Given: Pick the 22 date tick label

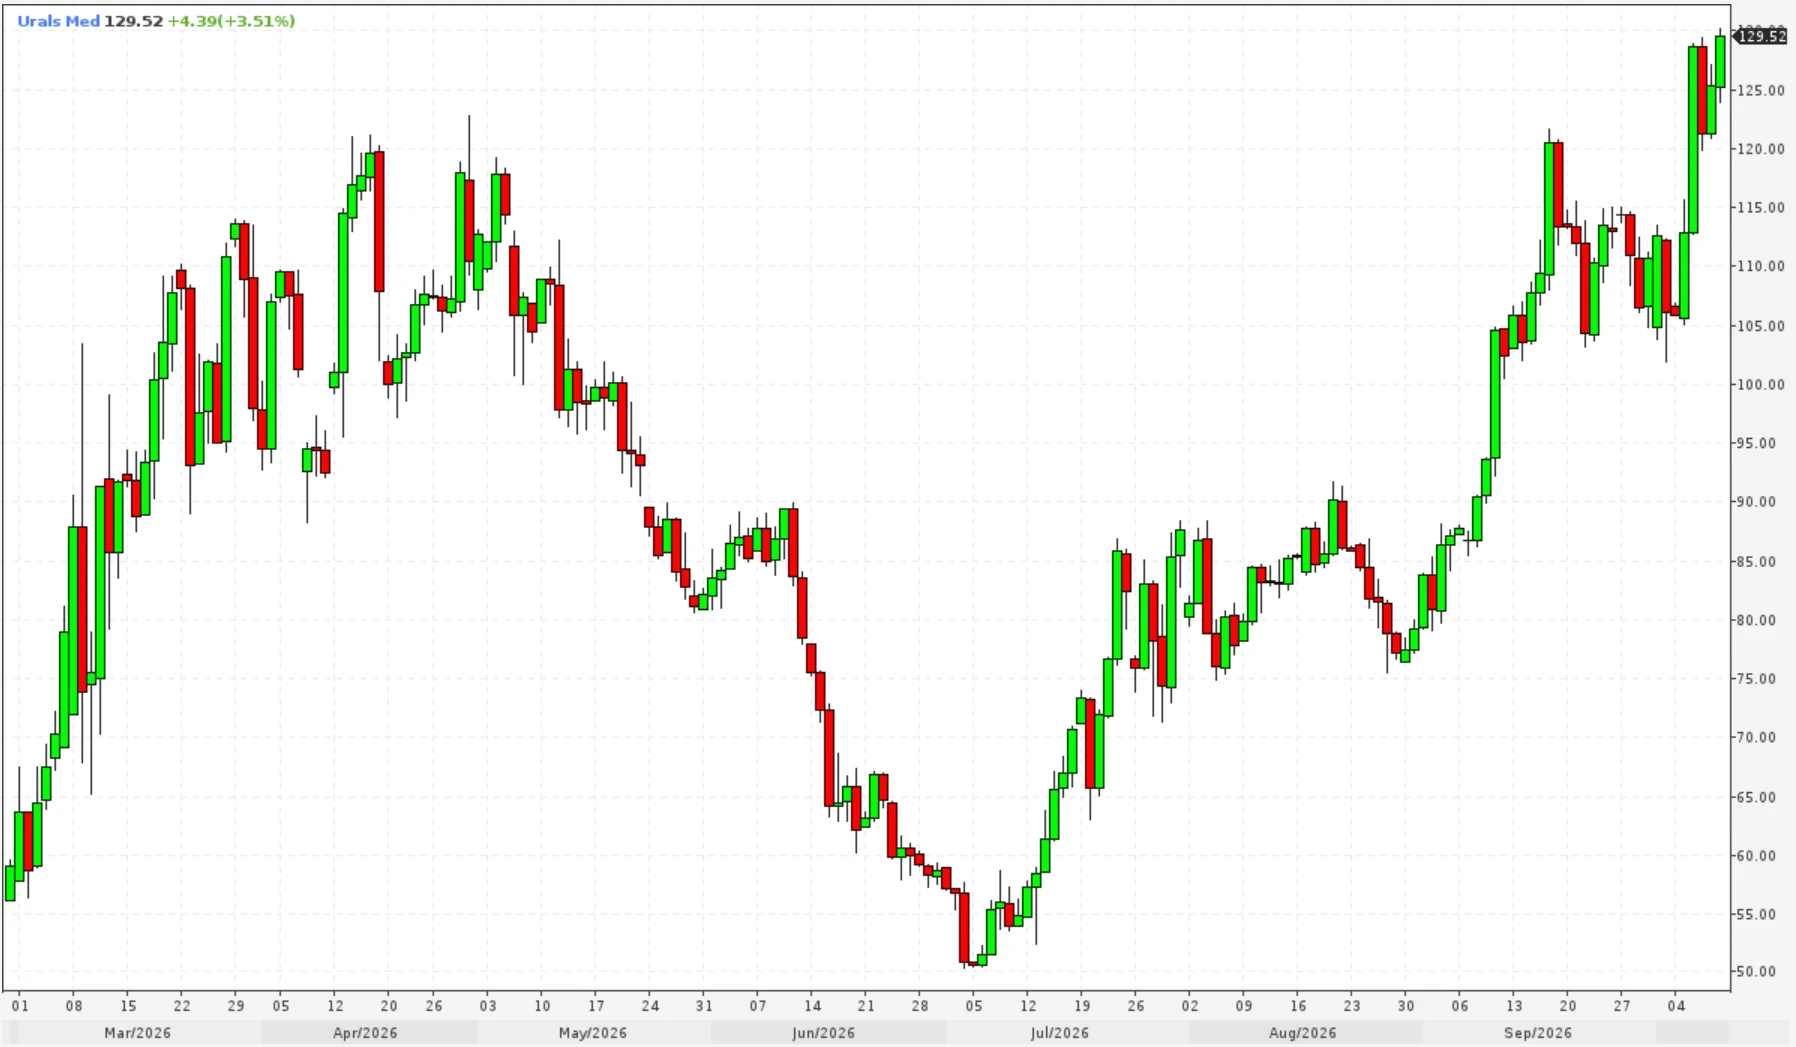Looking at the screenshot, I should (x=182, y=1006).
